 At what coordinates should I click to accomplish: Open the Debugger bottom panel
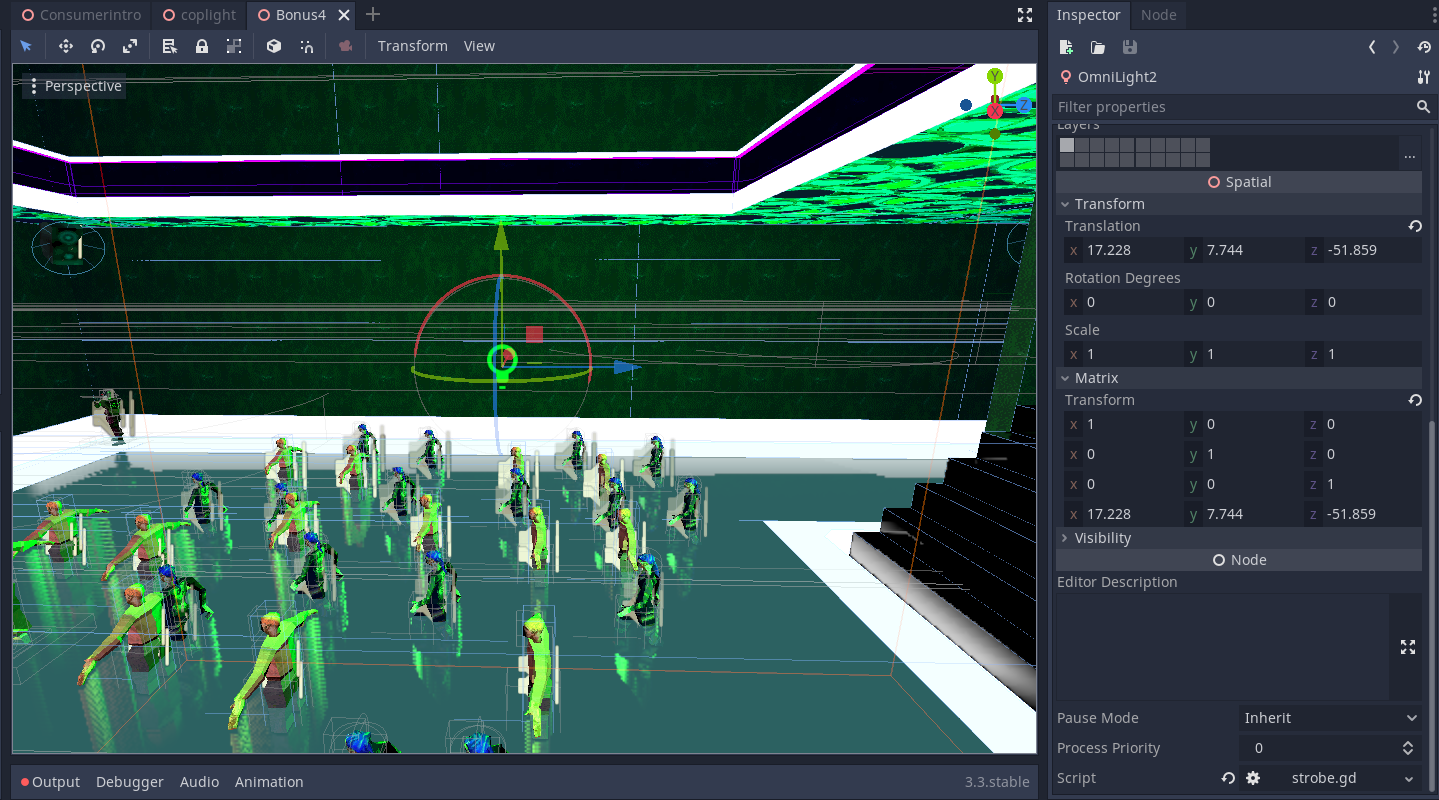tap(130, 782)
